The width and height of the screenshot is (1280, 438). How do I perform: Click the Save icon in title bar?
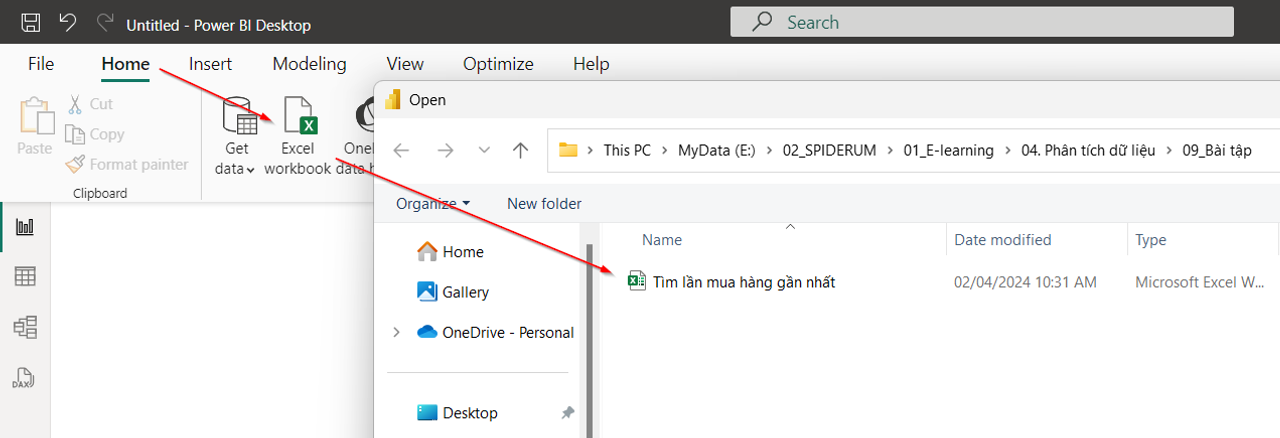pos(30,23)
